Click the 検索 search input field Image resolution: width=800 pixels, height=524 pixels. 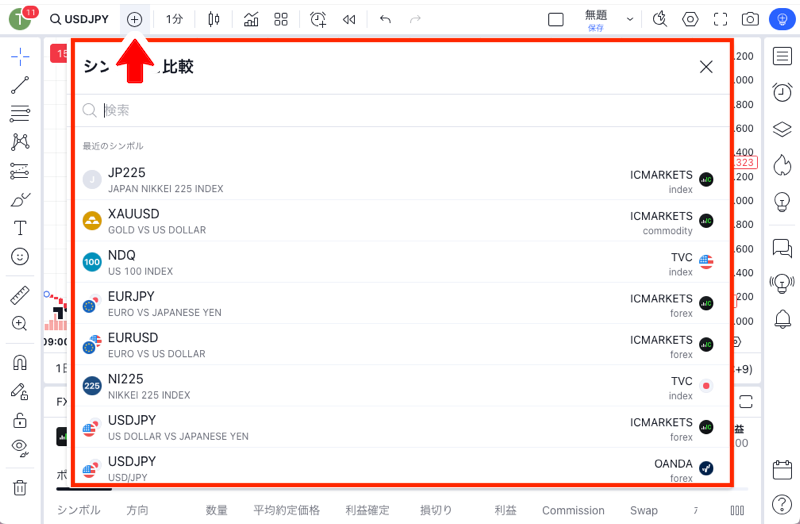coord(402,111)
